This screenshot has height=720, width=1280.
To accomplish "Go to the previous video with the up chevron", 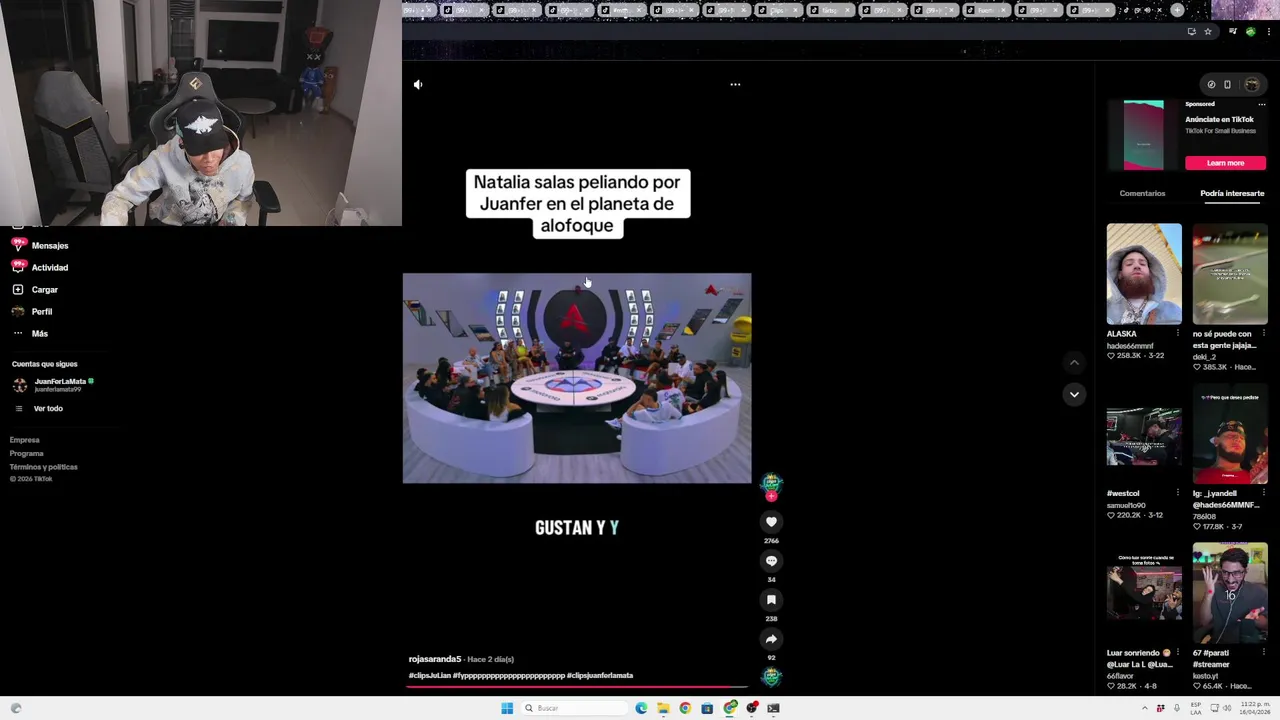I will click(x=1074, y=363).
